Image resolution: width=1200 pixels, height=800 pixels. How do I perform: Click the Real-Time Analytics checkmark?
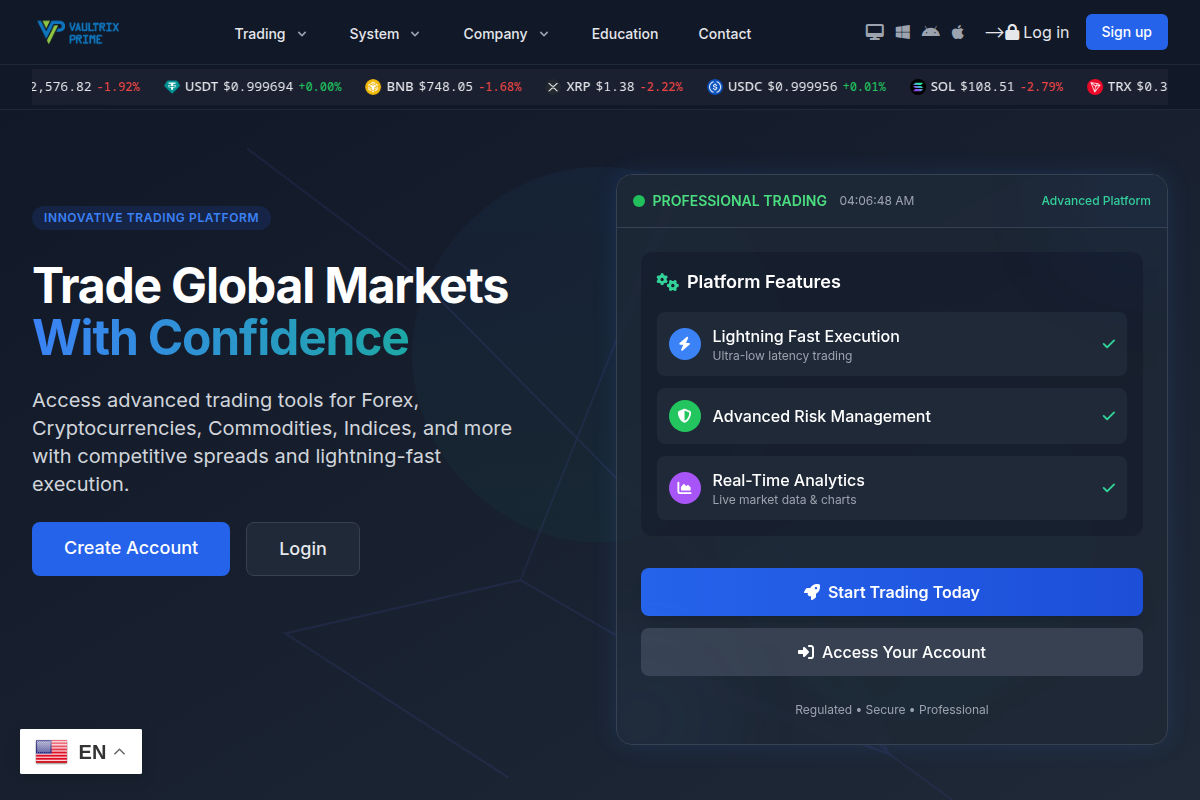[1108, 488]
